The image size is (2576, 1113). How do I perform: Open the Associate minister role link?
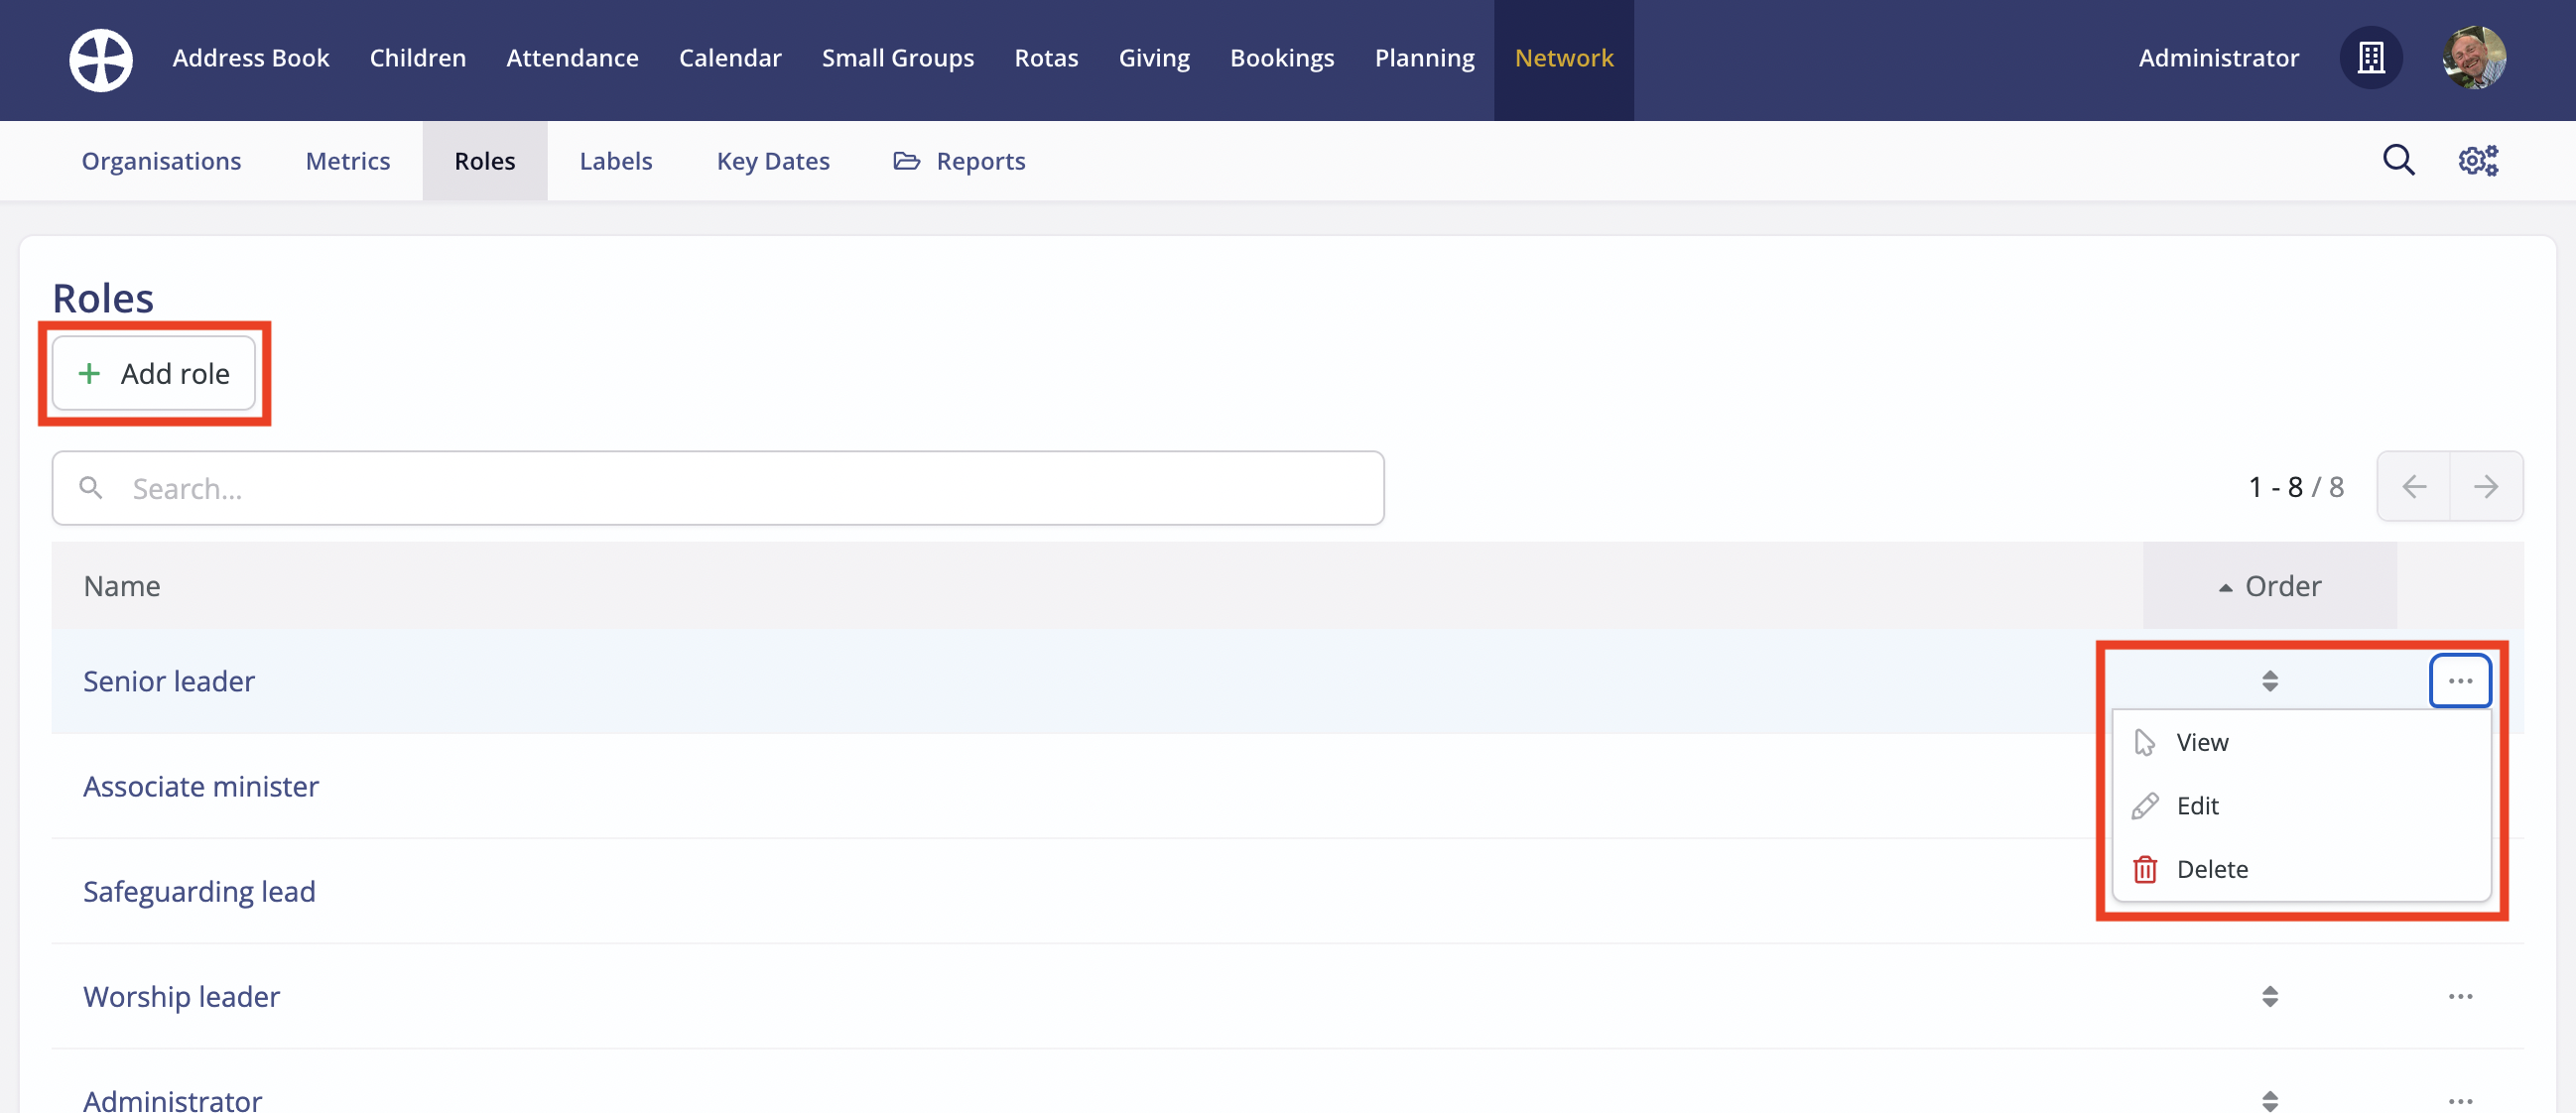point(201,786)
